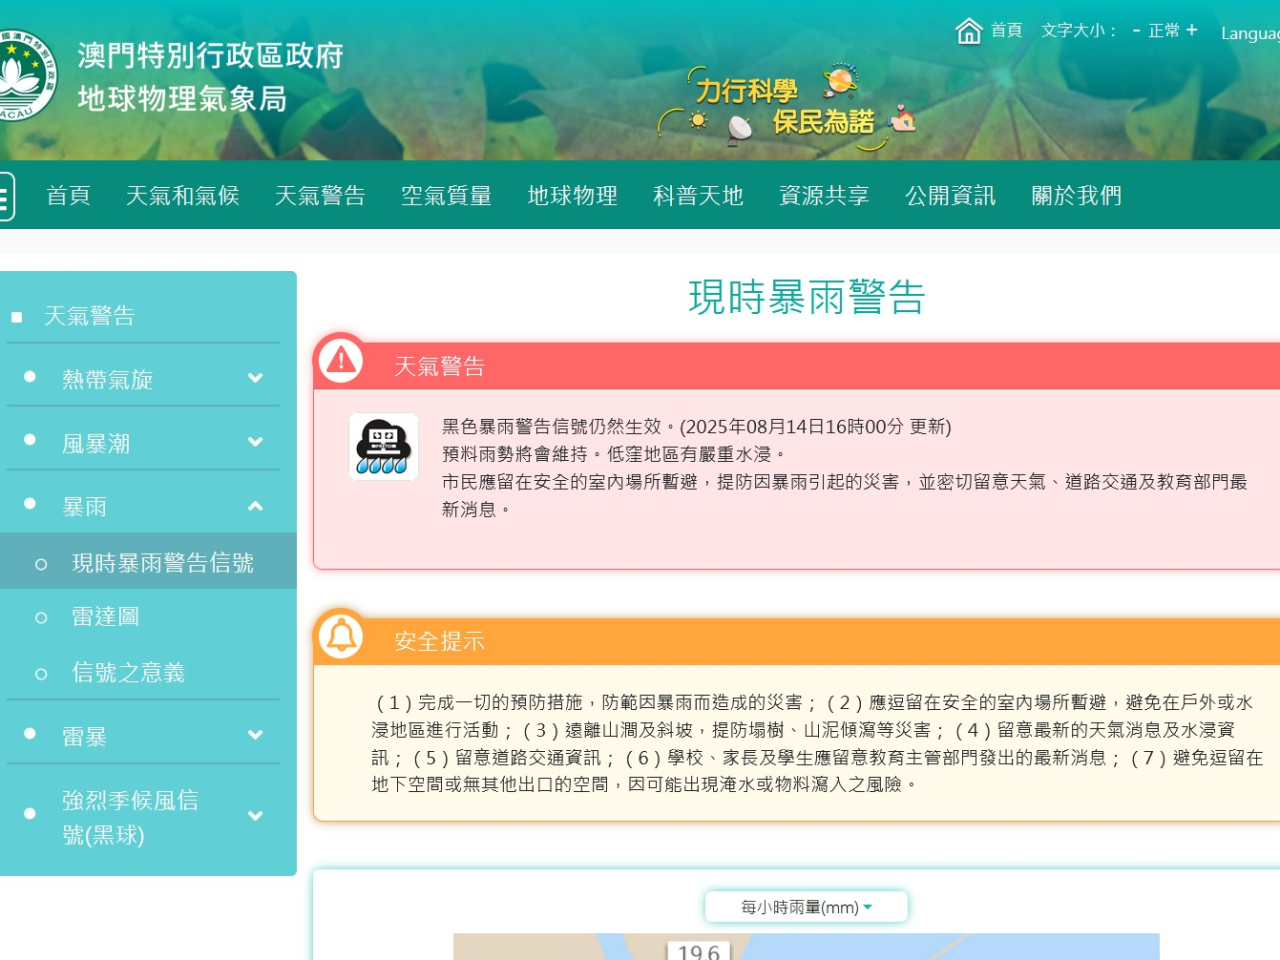Collapse the 暴雨 sidebar chevron
Viewport: 1280px width, 960px height.
coord(255,506)
